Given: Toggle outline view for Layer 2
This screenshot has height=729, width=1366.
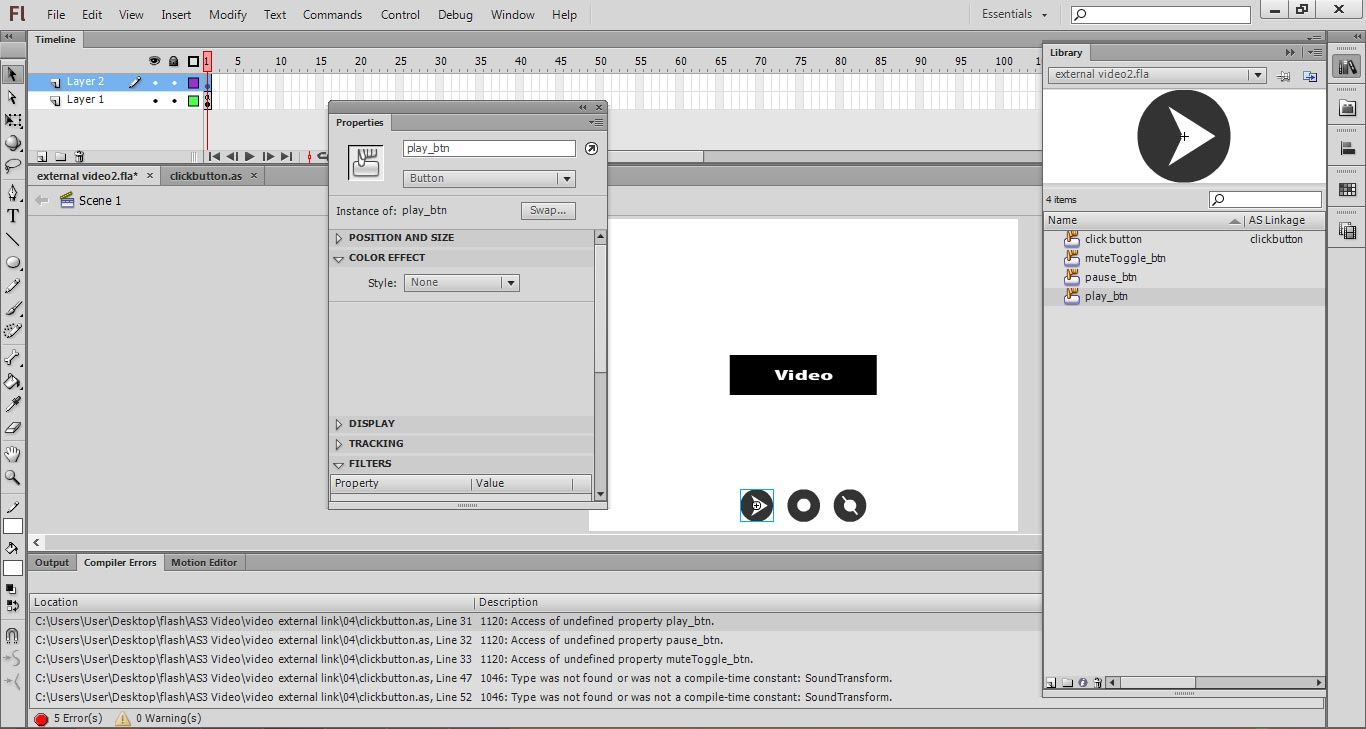Looking at the screenshot, I should pyautogui.click(x=193, y=82).
